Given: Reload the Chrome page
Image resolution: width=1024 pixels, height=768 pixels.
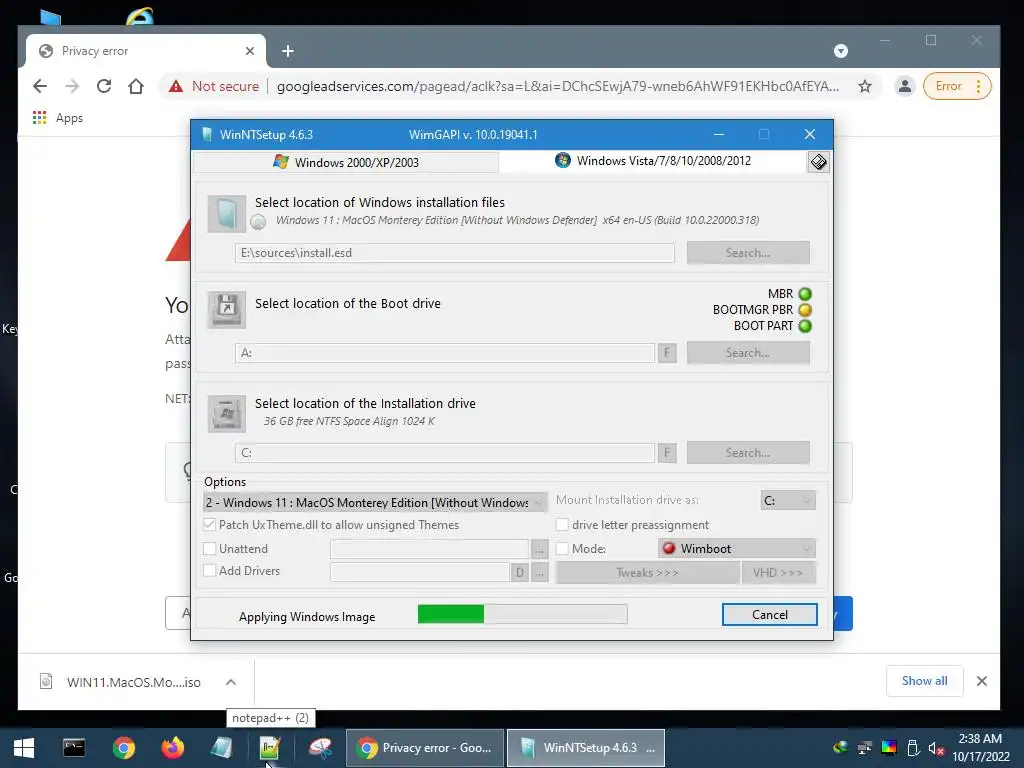Looking at the screenshot, I should 104,86.
